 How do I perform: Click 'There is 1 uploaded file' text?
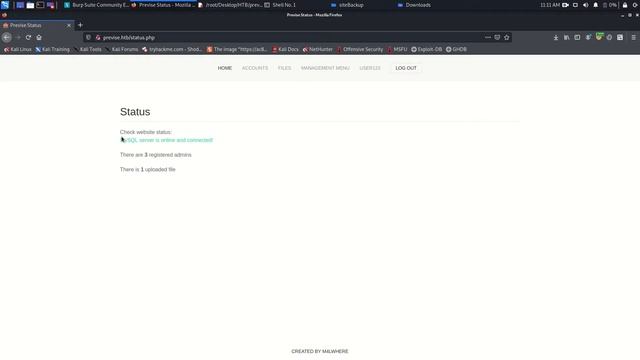pos(147,169)
